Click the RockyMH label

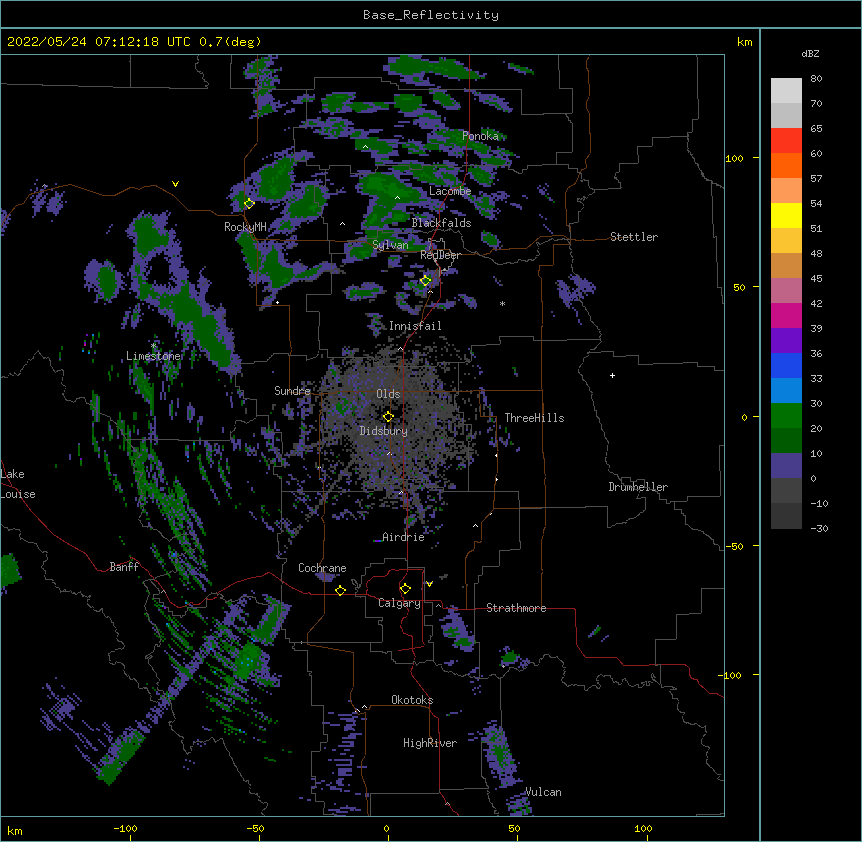point(245,227)
